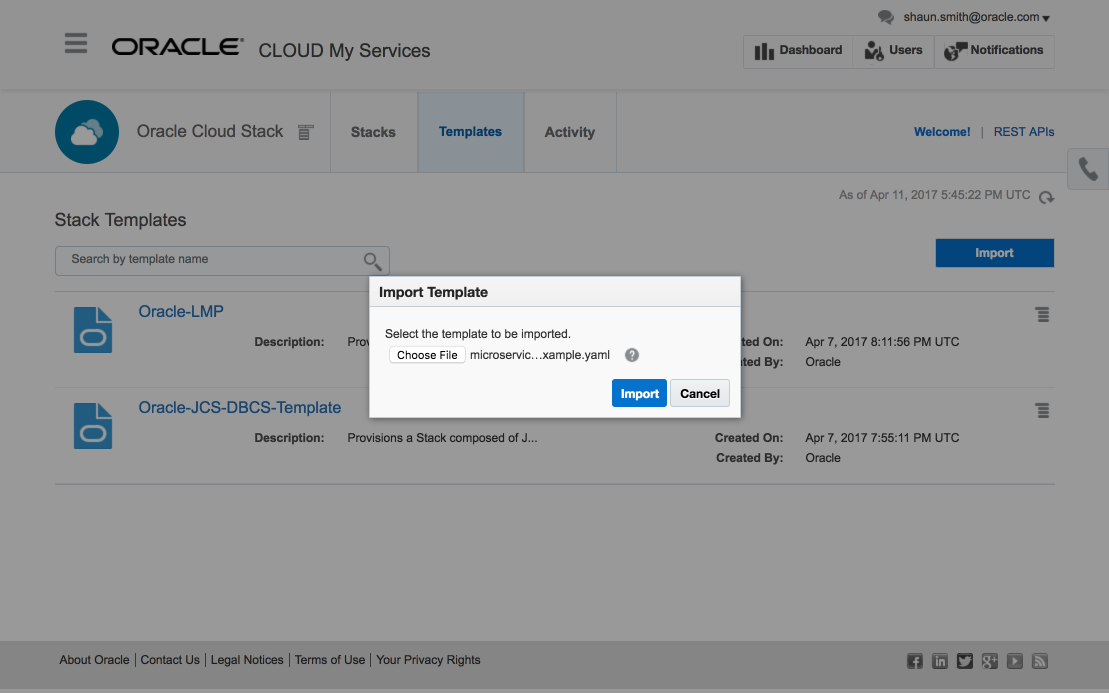Open the Users button
Viewport: 1109px width, 693px height.
(893, 52)
